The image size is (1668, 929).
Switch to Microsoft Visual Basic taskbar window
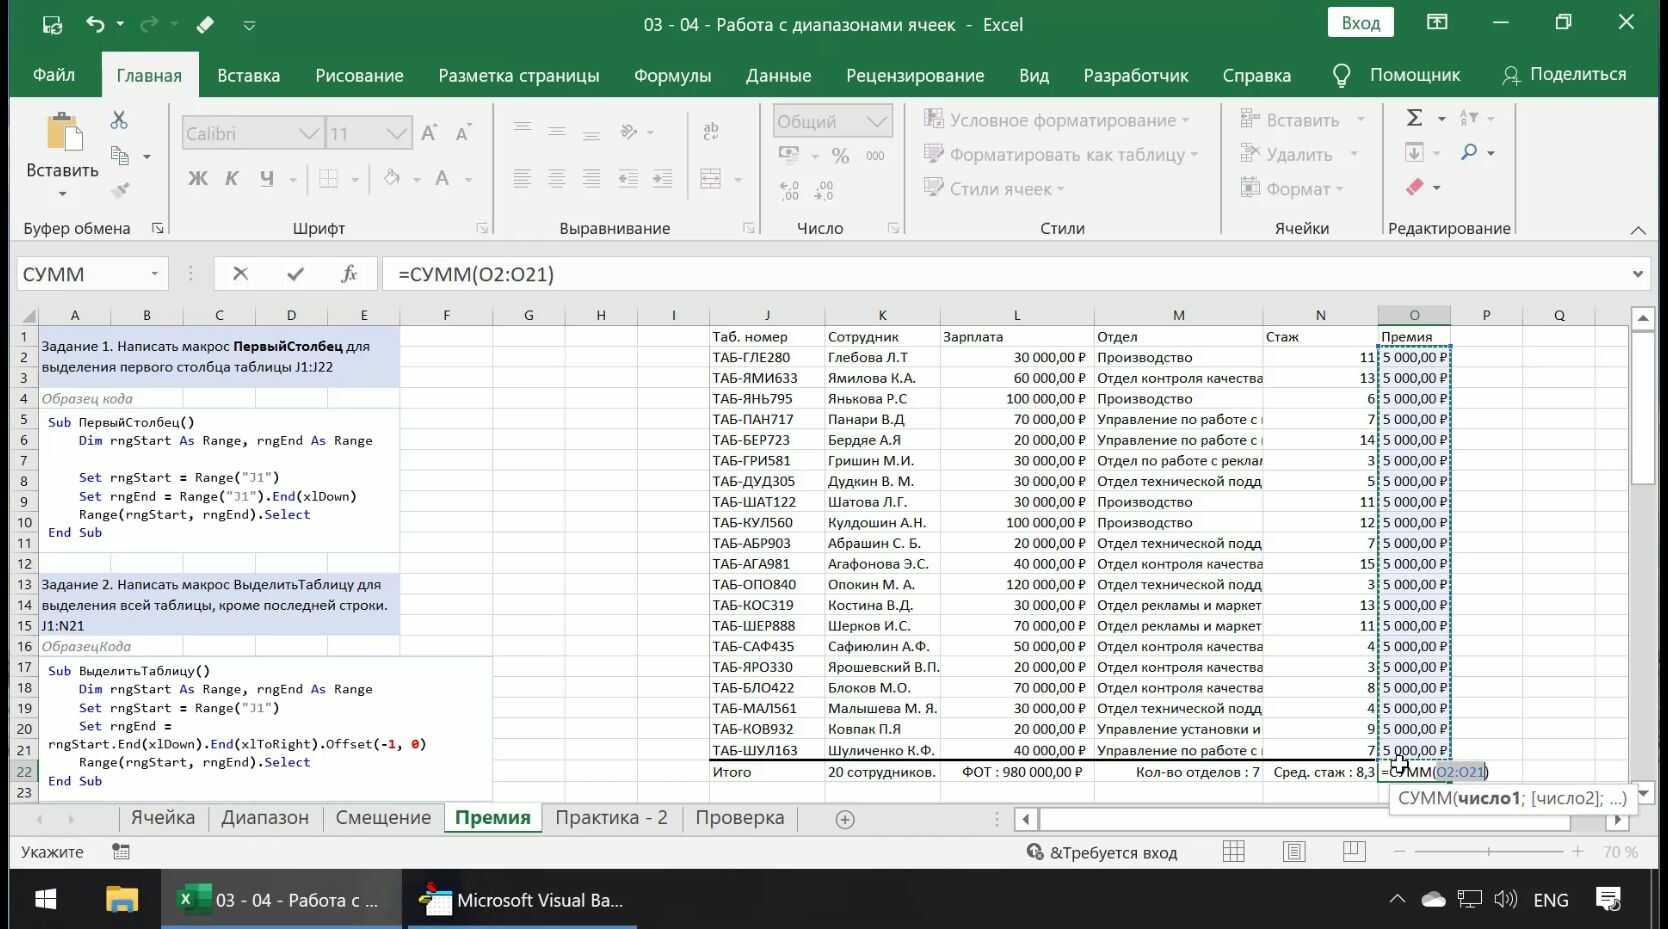pyautogui.click(x=520, y=900)
